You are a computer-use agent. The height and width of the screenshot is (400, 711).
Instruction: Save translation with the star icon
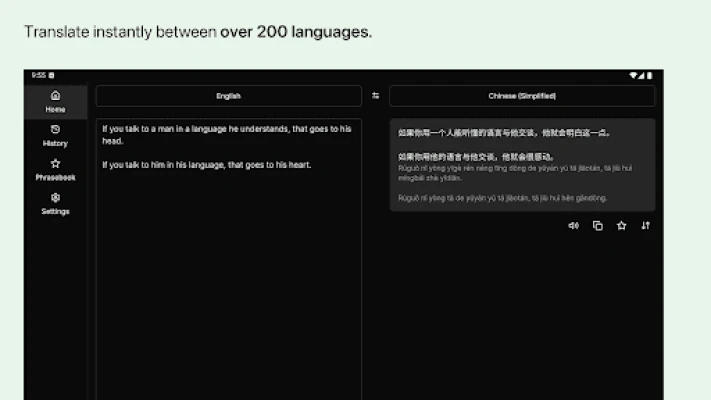click(621, 226)
